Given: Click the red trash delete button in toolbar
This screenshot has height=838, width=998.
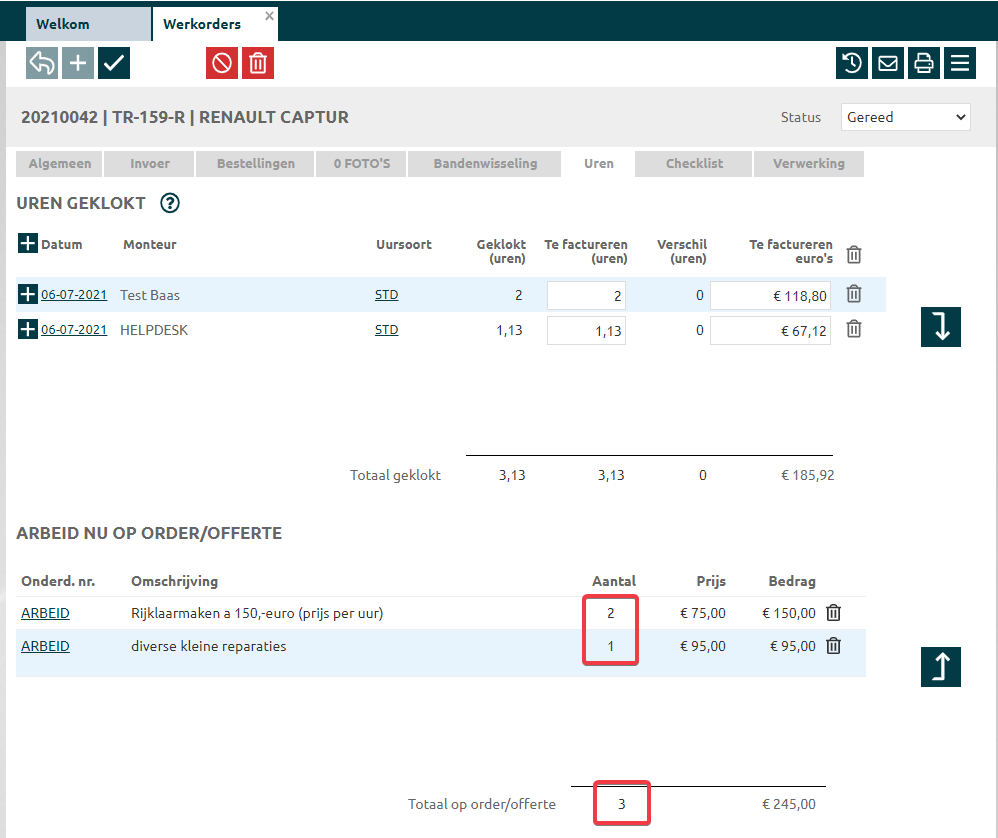Looking at the screenshot, I should click(x=258, y=63).
